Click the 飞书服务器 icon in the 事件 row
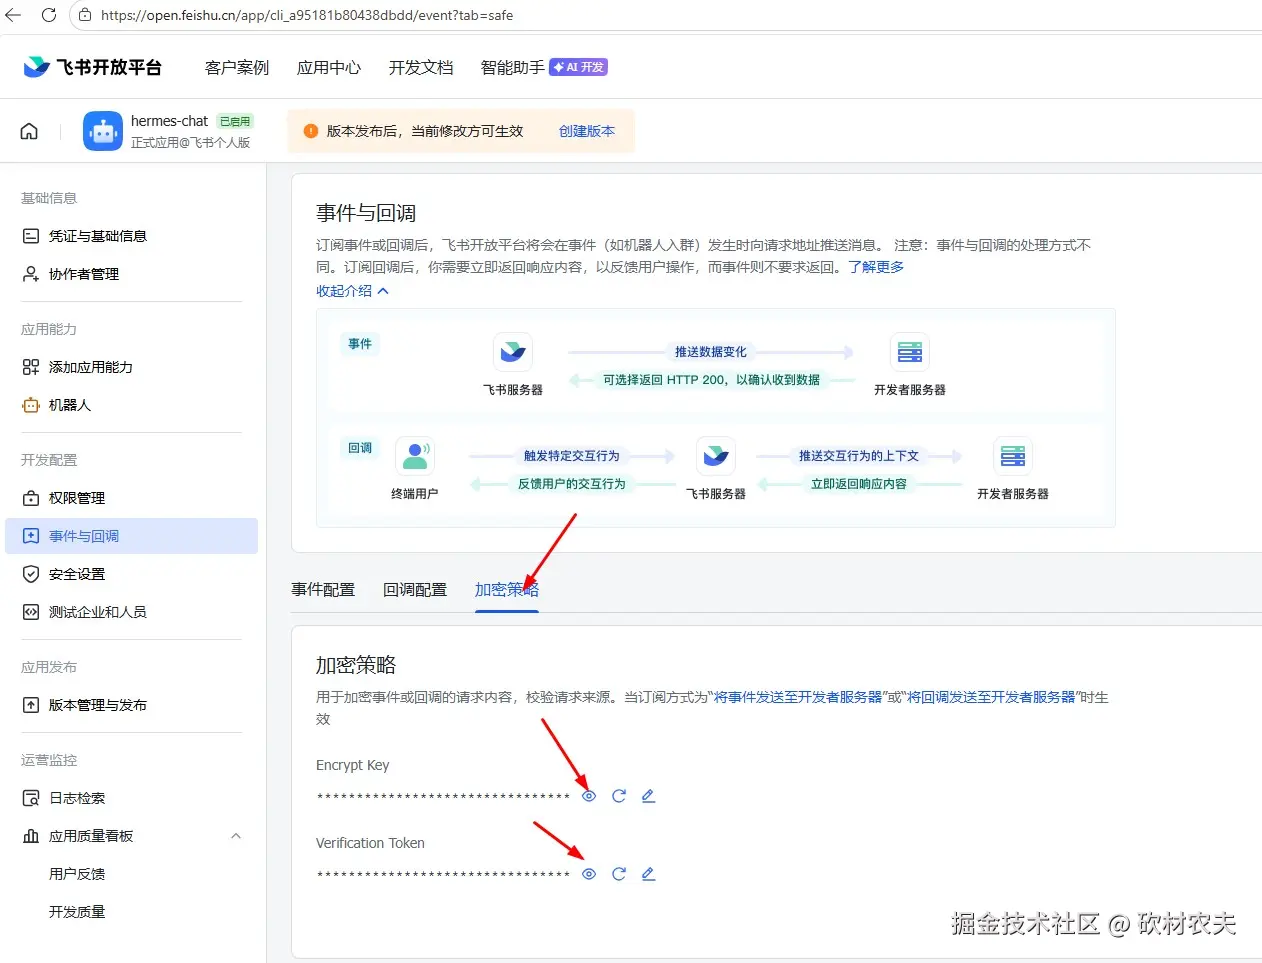The image size is (1262, 963). pos(513,352)
